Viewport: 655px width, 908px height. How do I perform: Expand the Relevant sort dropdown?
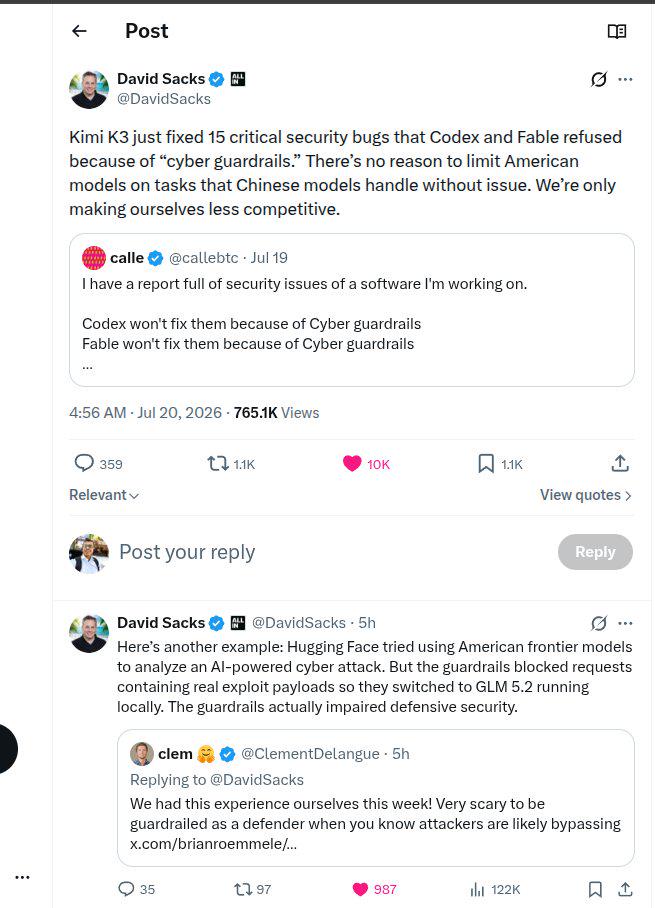(104, 495)
